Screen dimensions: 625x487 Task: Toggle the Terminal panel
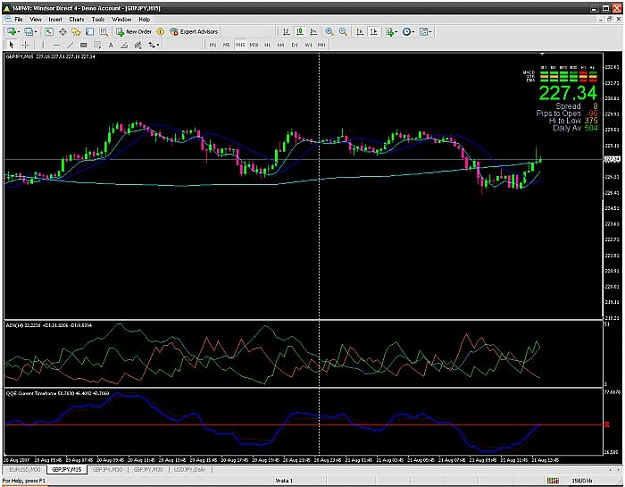coord(90,31)
